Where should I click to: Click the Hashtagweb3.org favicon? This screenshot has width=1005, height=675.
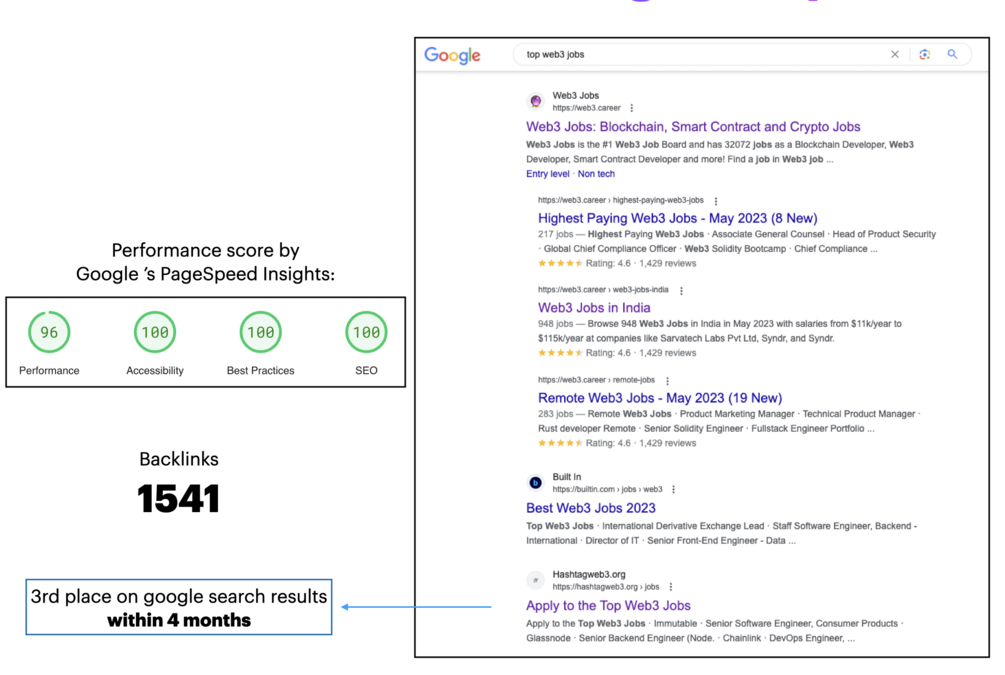coord(536,580)
